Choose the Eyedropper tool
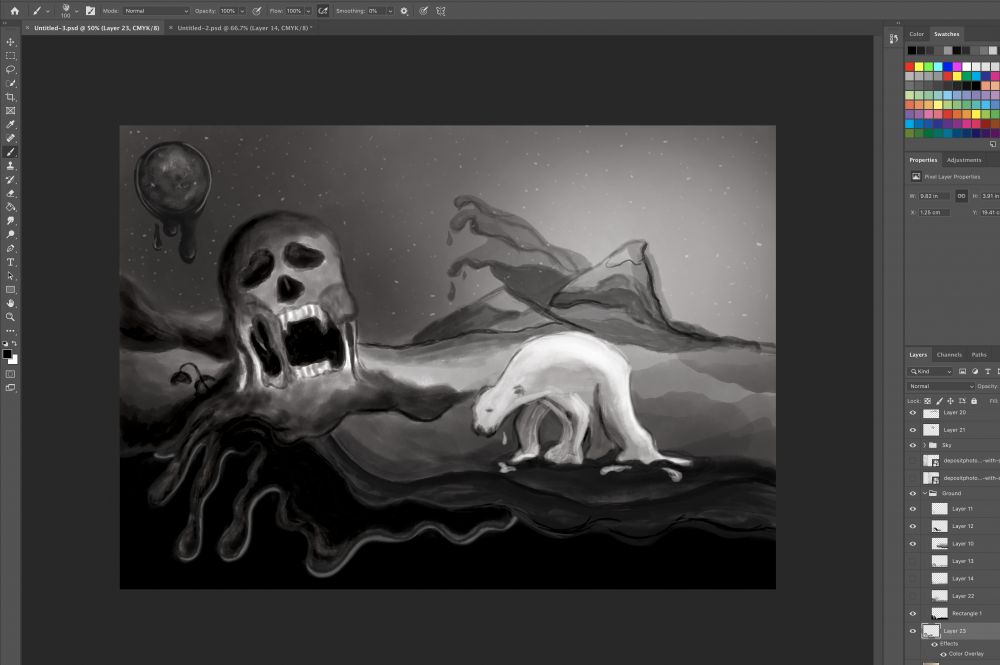Screen dimensions: 1000x665 11,125
